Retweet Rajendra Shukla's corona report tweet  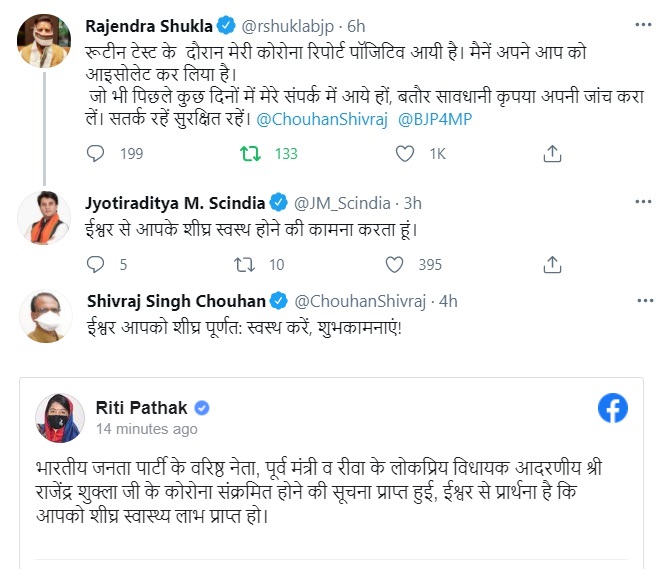coord(250,154)
